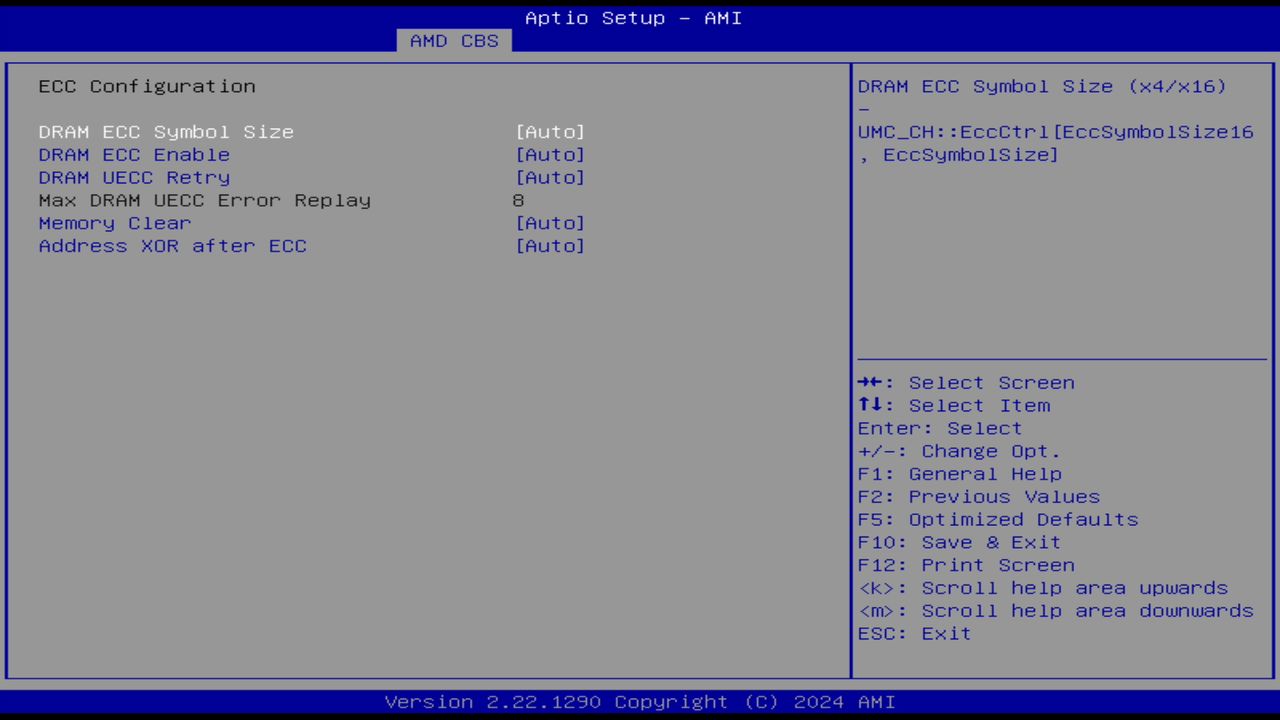Click the Select Screen key hint
Viewport: 1280px width, 720px height.
click(966, 383)
